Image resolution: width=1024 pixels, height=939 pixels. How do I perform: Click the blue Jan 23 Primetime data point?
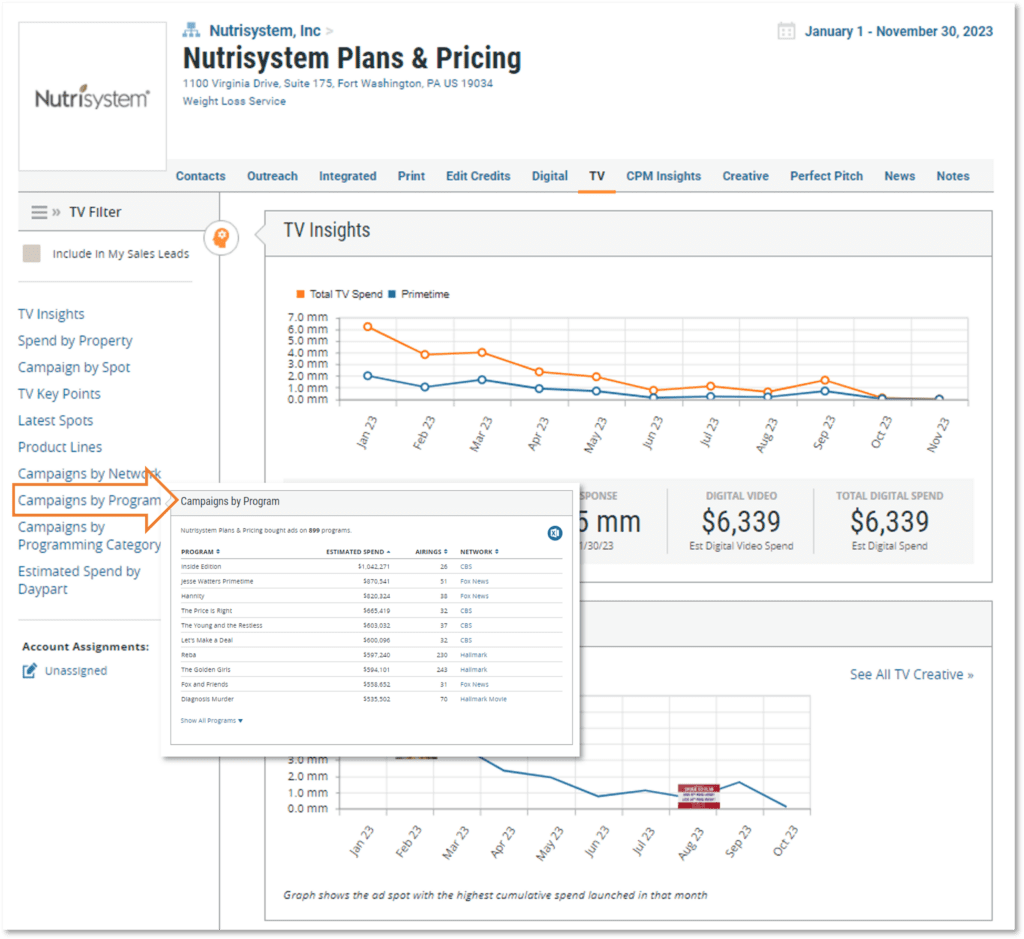tap(368, 376)
